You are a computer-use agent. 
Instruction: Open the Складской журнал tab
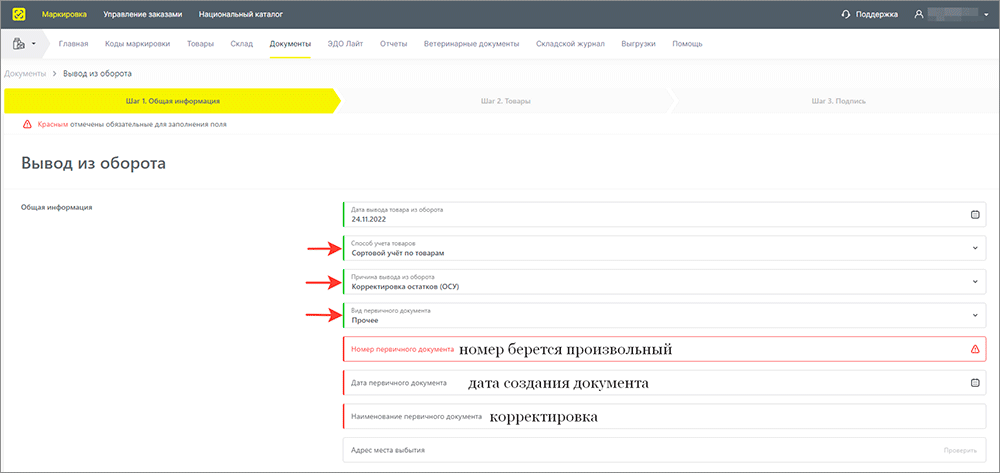click(570, 44)
